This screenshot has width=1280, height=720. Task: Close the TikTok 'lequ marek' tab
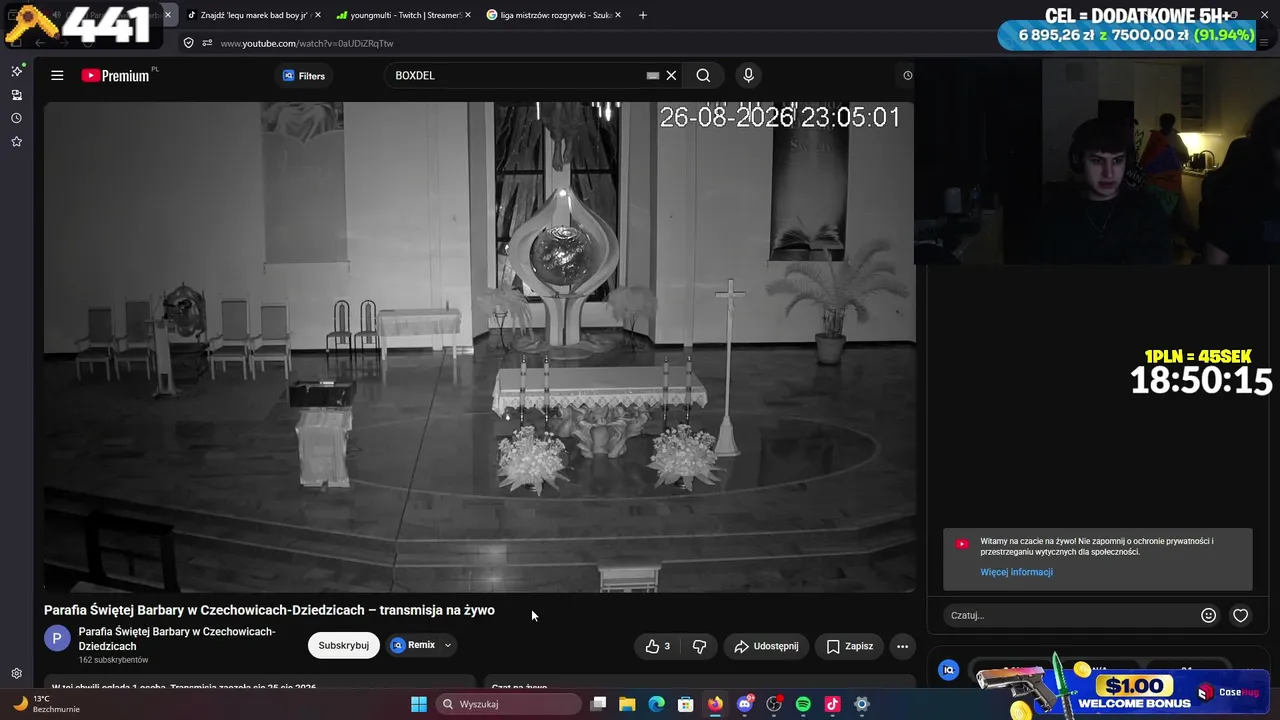317,15
